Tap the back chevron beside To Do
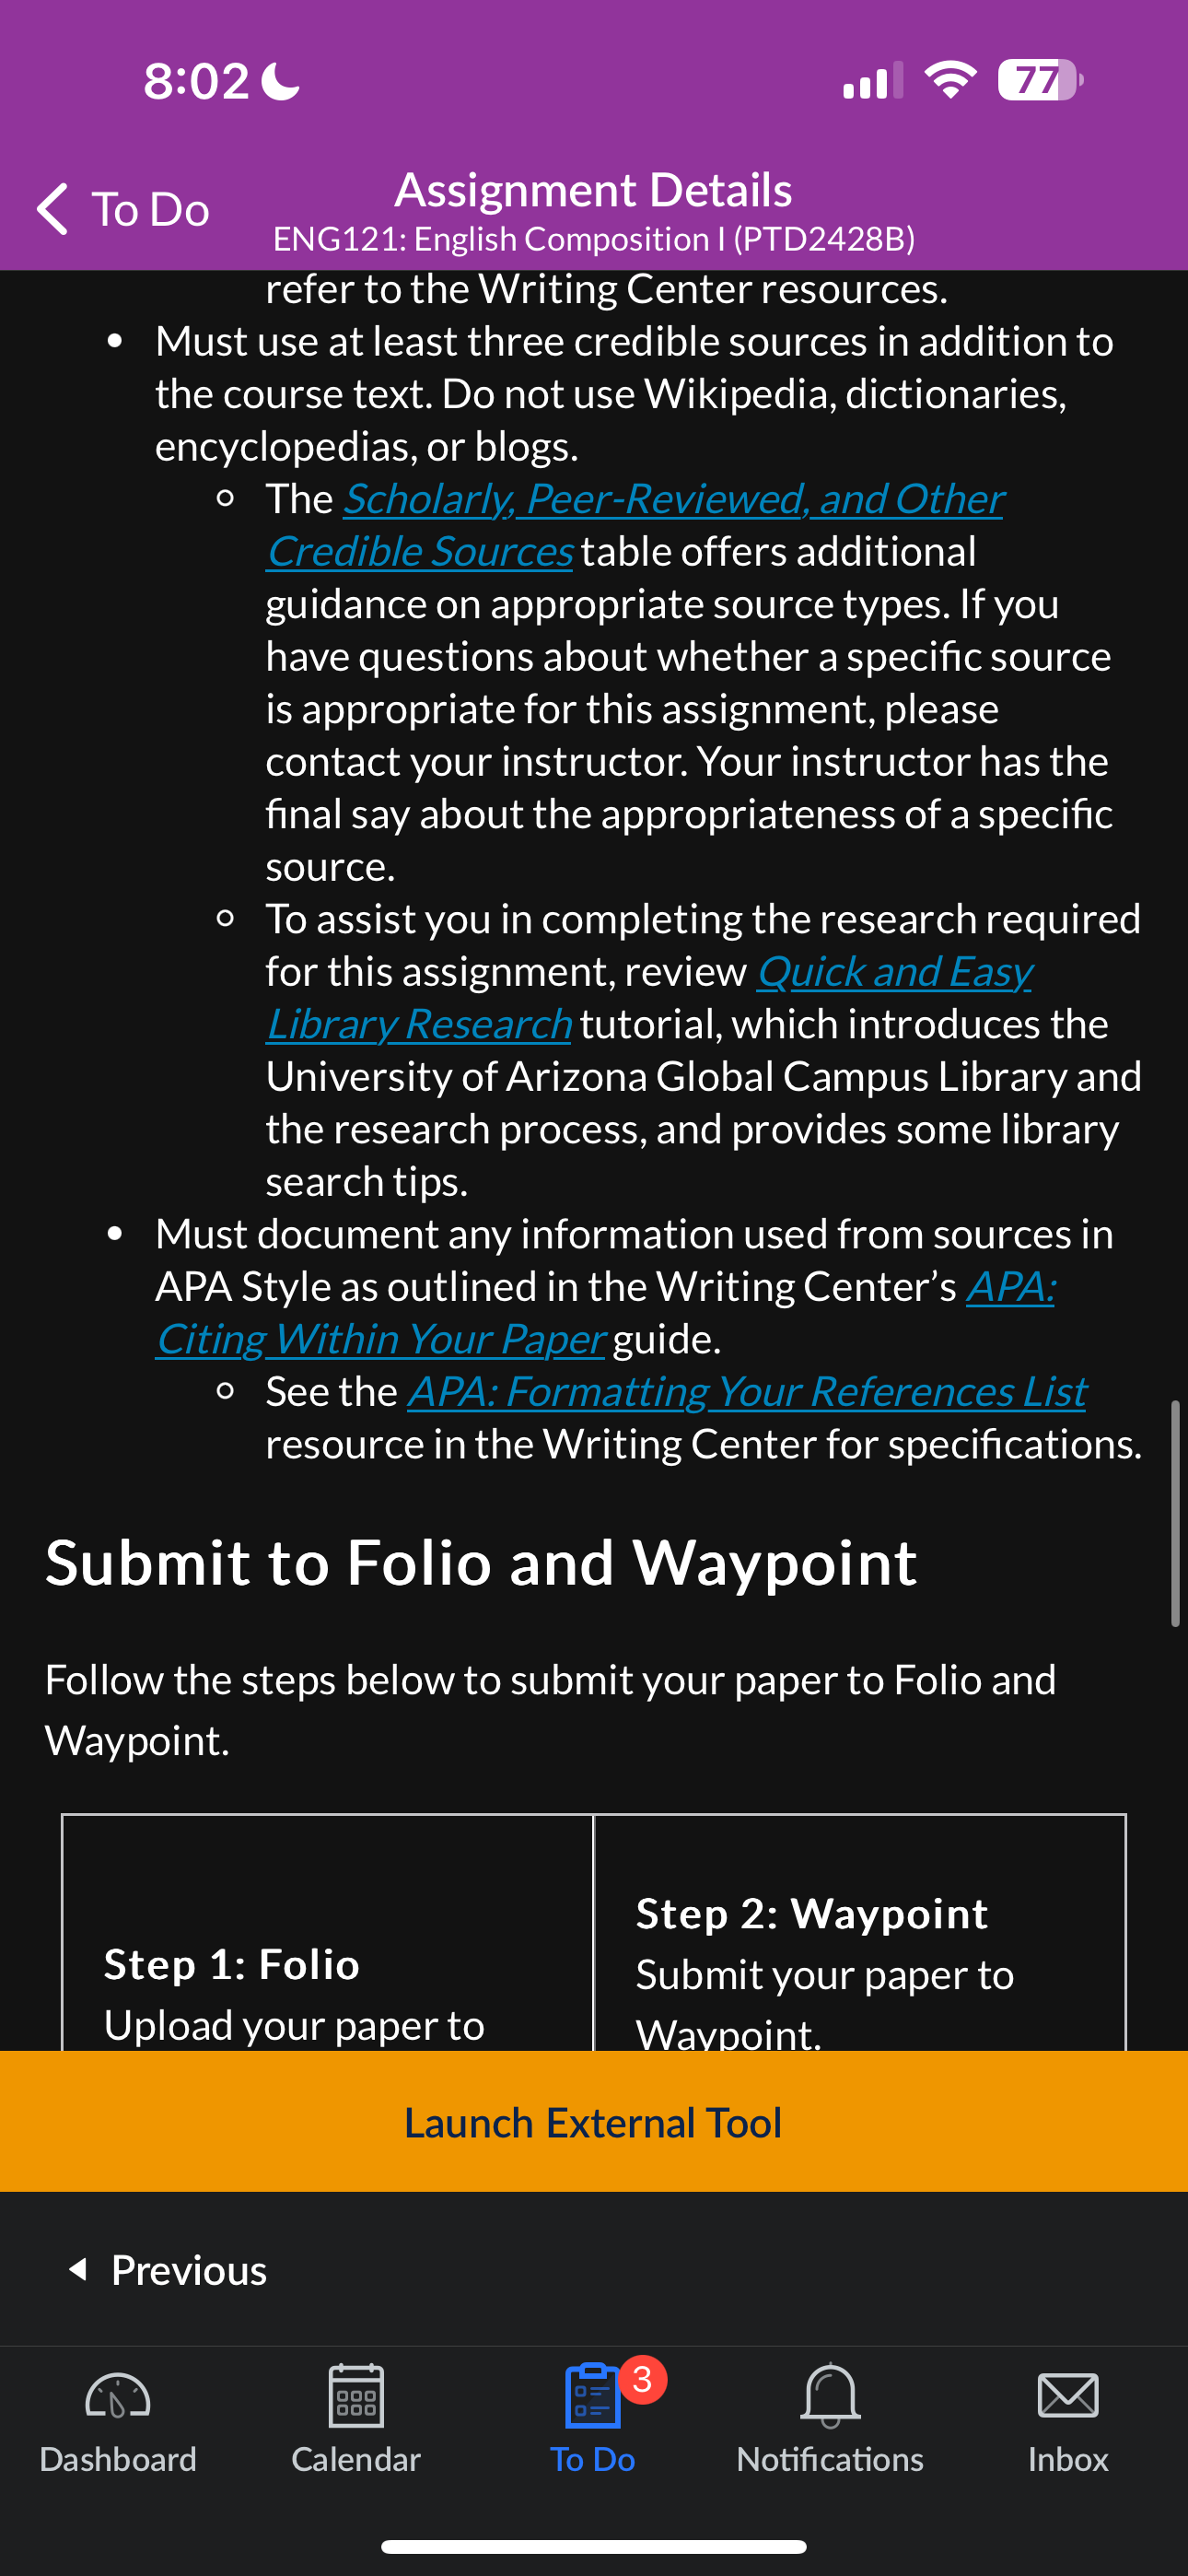The width and height of the screenshot is (1188, 2576). [x=52, y=209]
